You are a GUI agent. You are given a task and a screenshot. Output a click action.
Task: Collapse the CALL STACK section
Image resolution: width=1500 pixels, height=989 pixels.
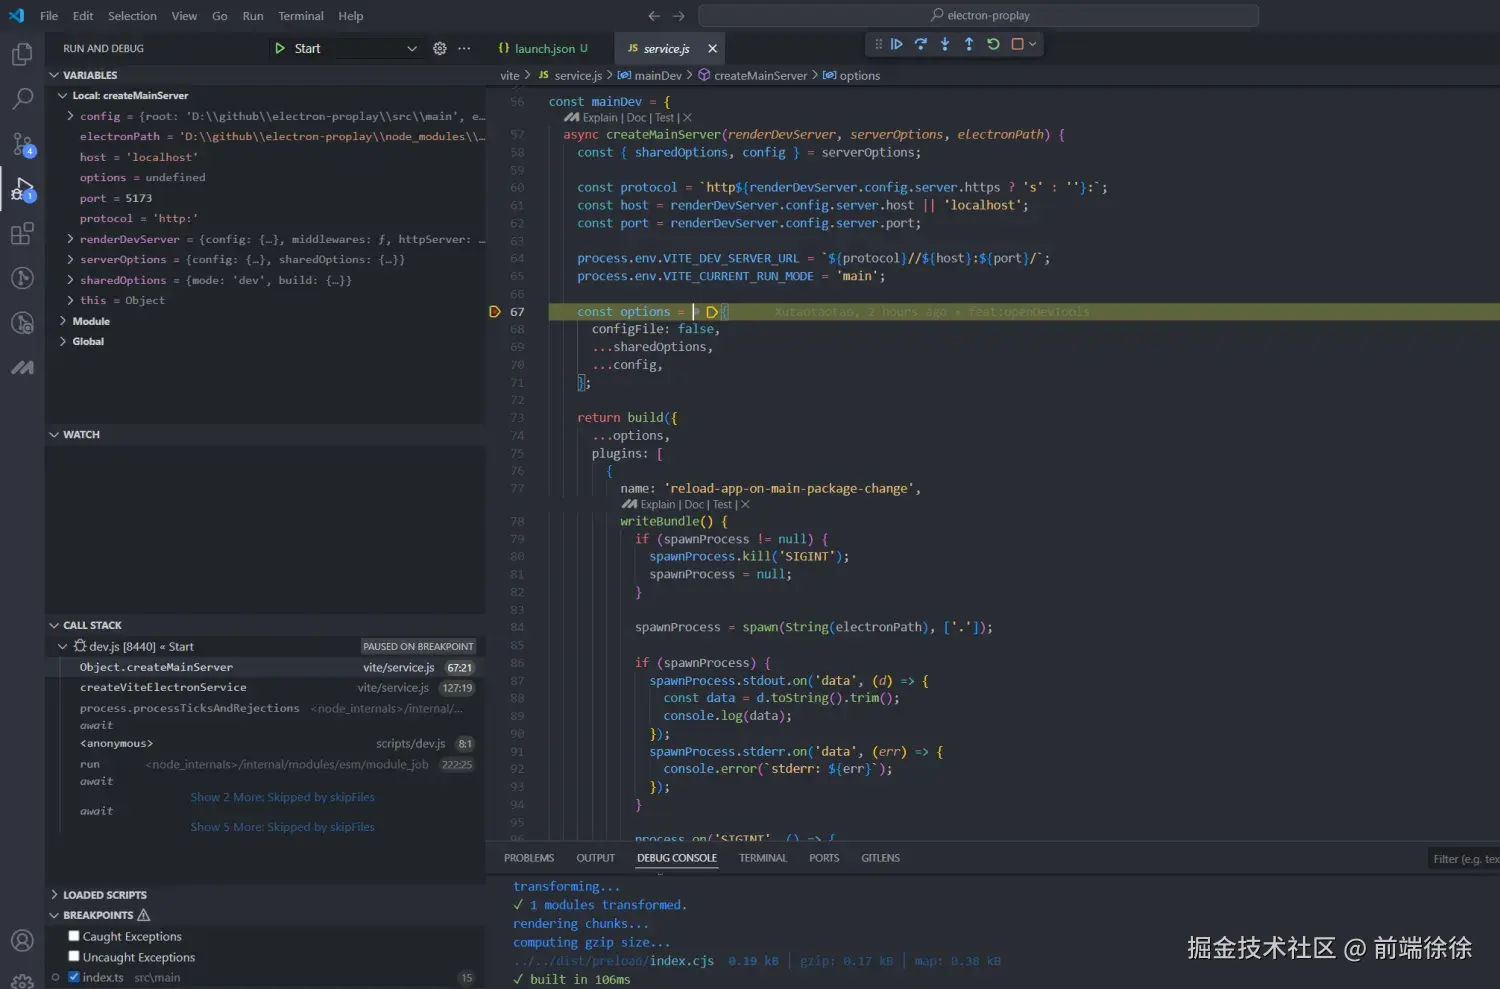click(54, 625)
